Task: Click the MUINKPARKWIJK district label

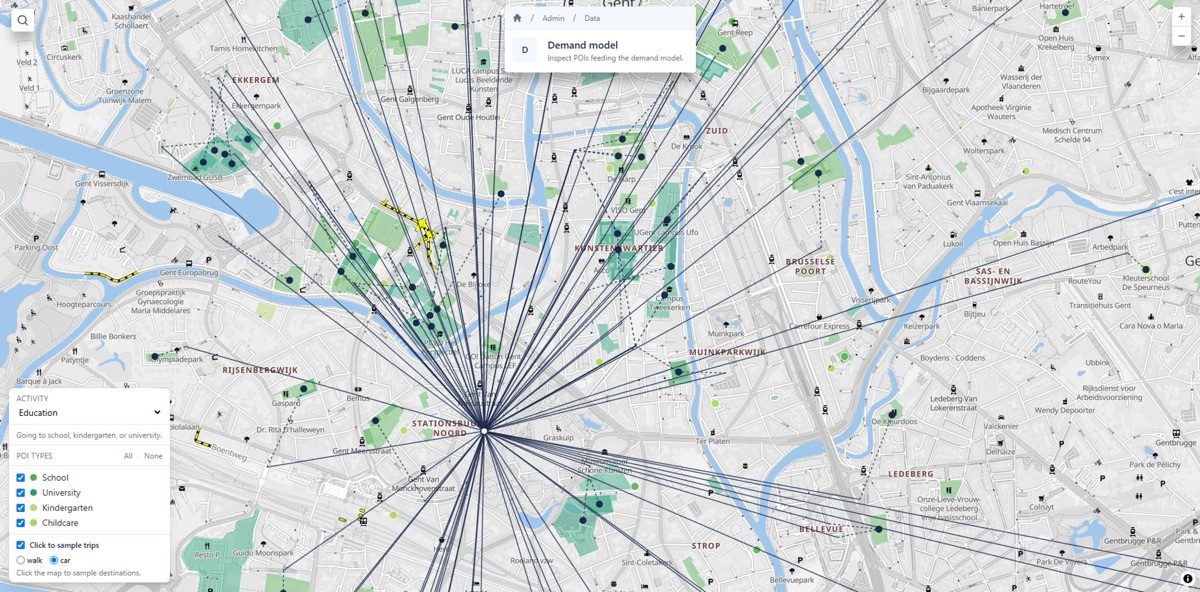Action: pos(727,352)
